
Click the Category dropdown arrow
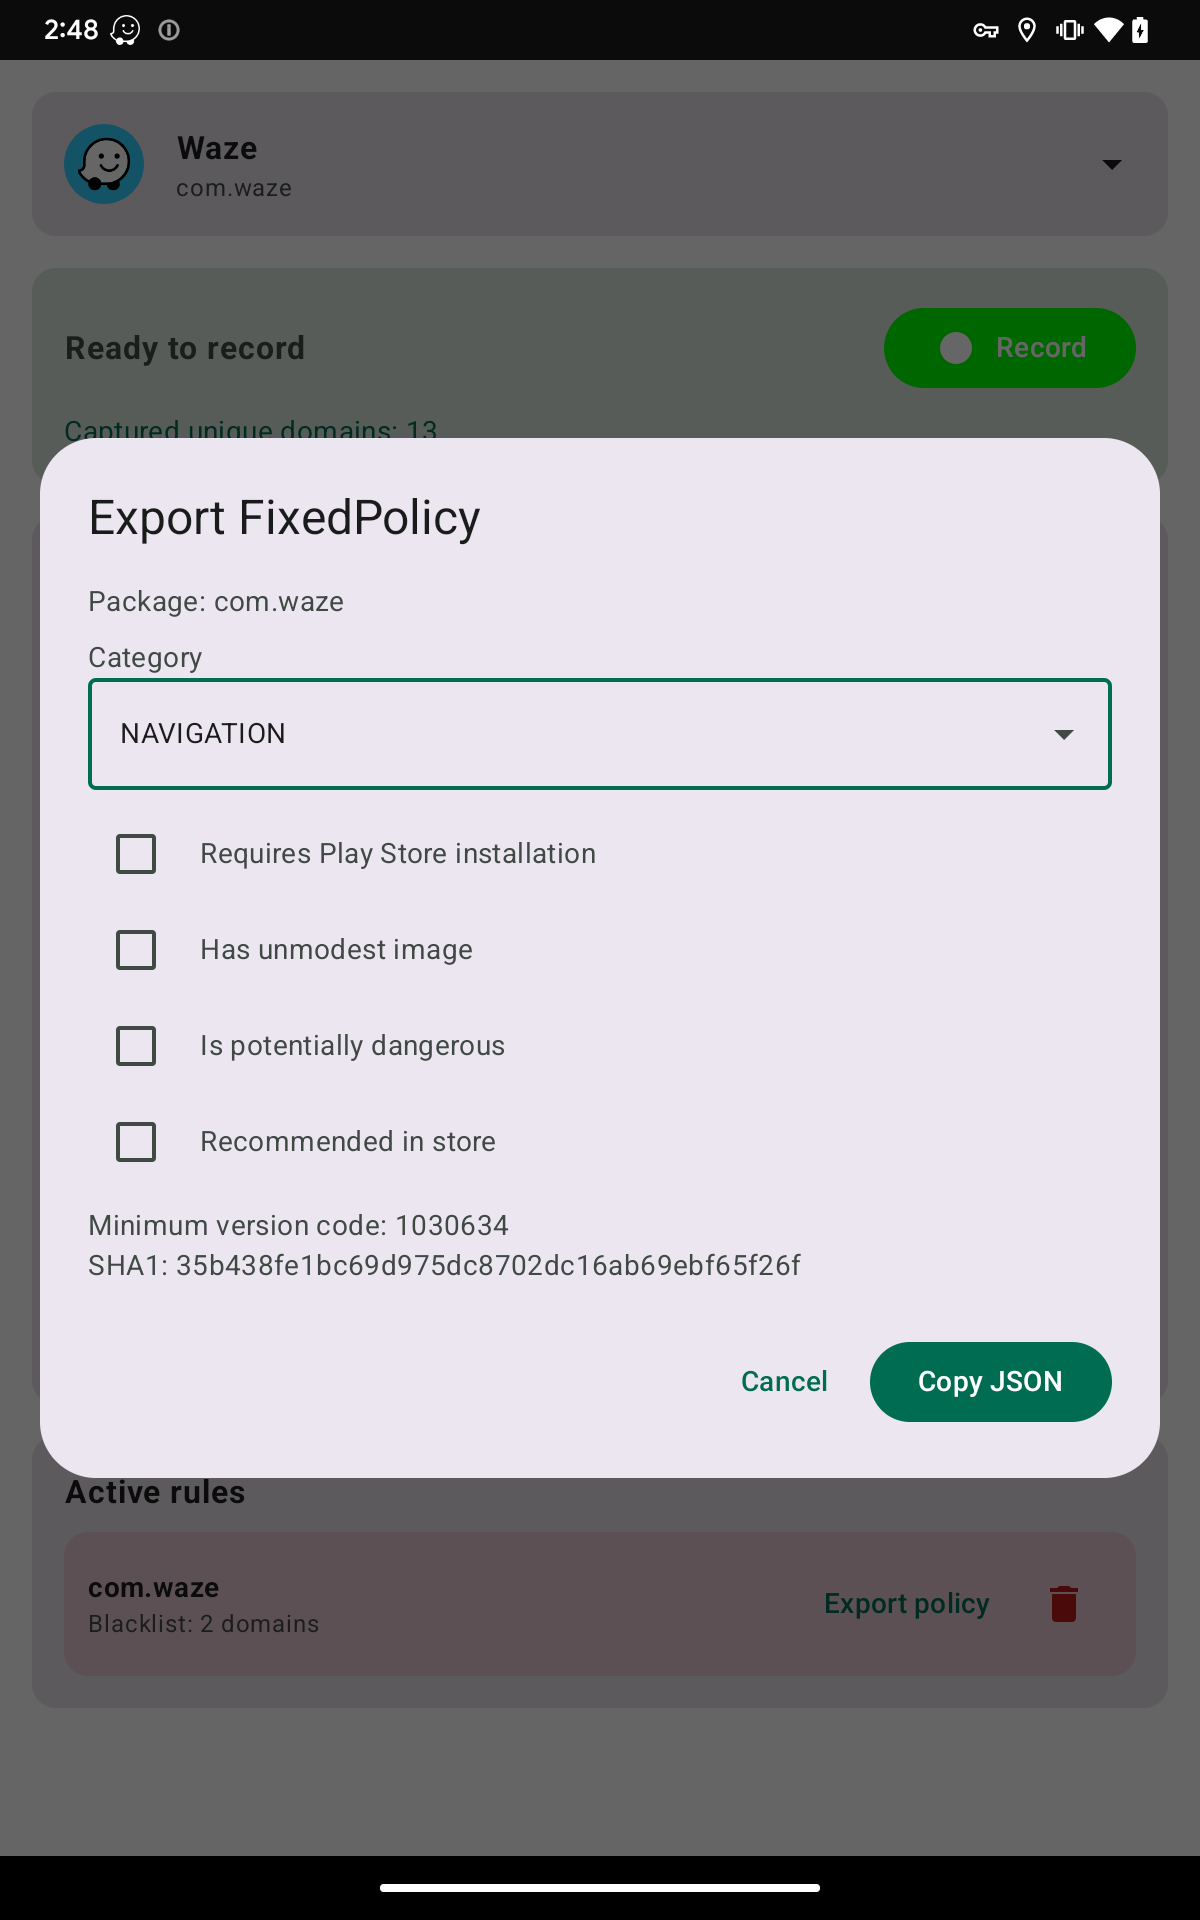click(1064, 734)
